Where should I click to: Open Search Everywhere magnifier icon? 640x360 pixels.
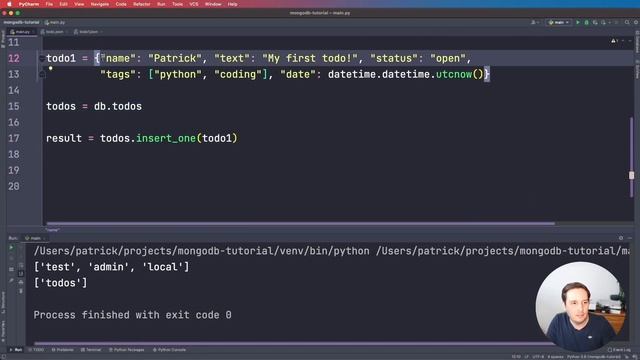coord(627,22)
